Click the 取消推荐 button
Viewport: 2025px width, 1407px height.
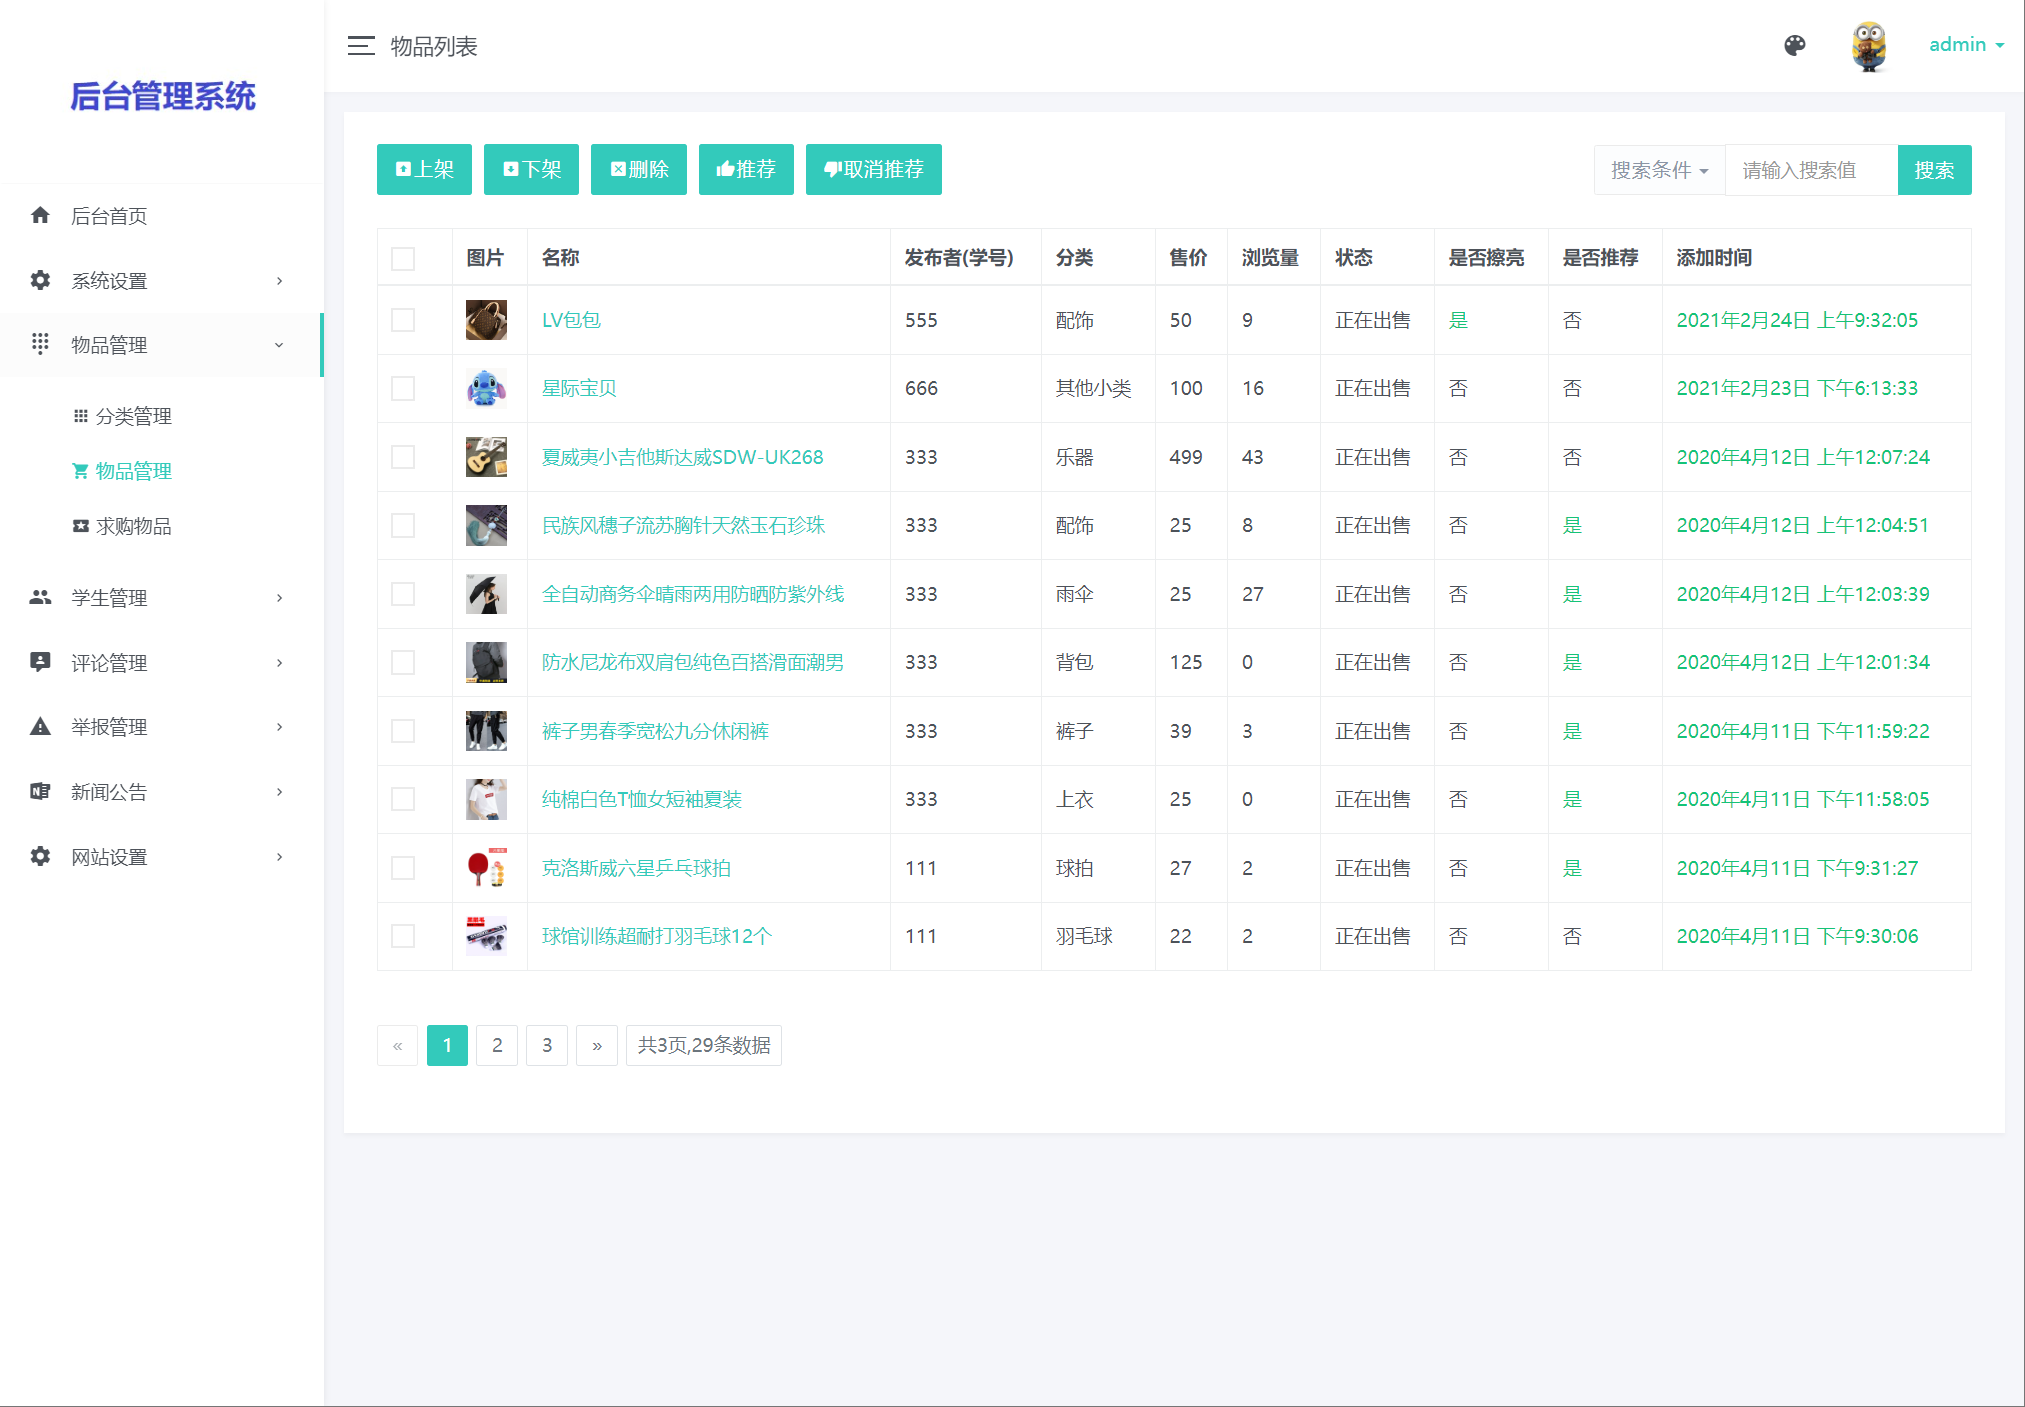pyautogui.click(x=873, y=169)
